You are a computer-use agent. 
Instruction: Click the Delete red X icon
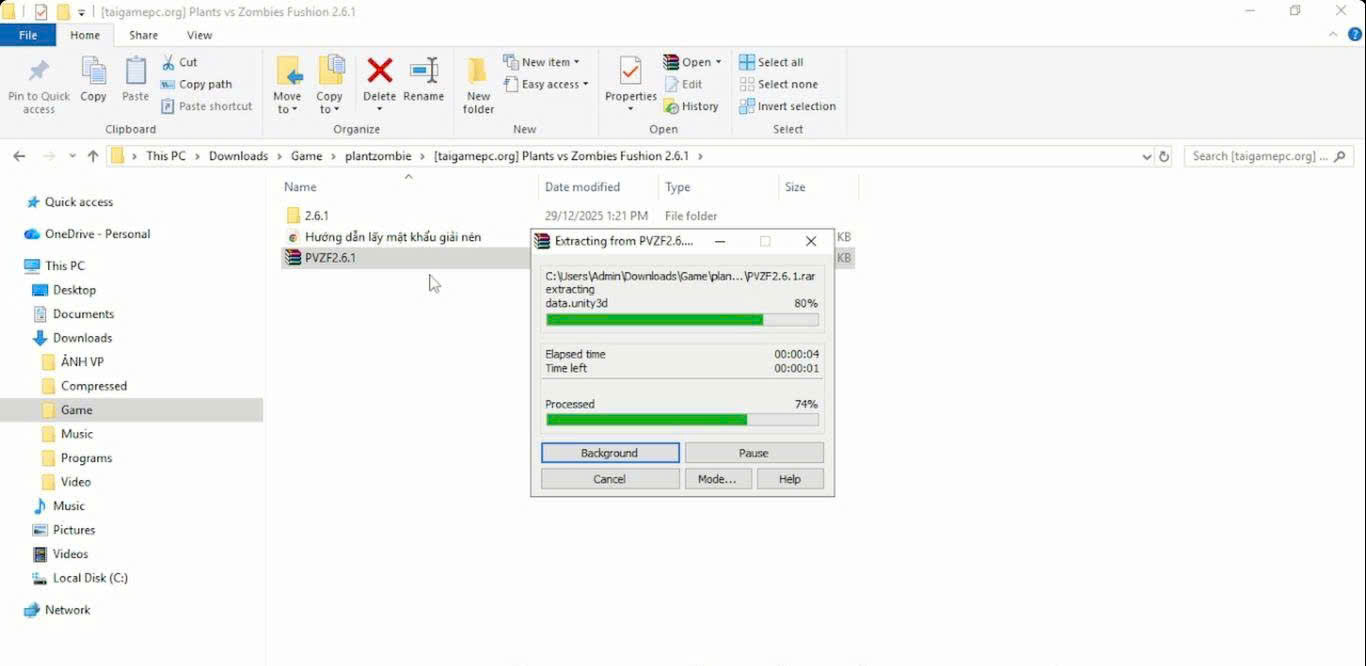pos(379,71)
